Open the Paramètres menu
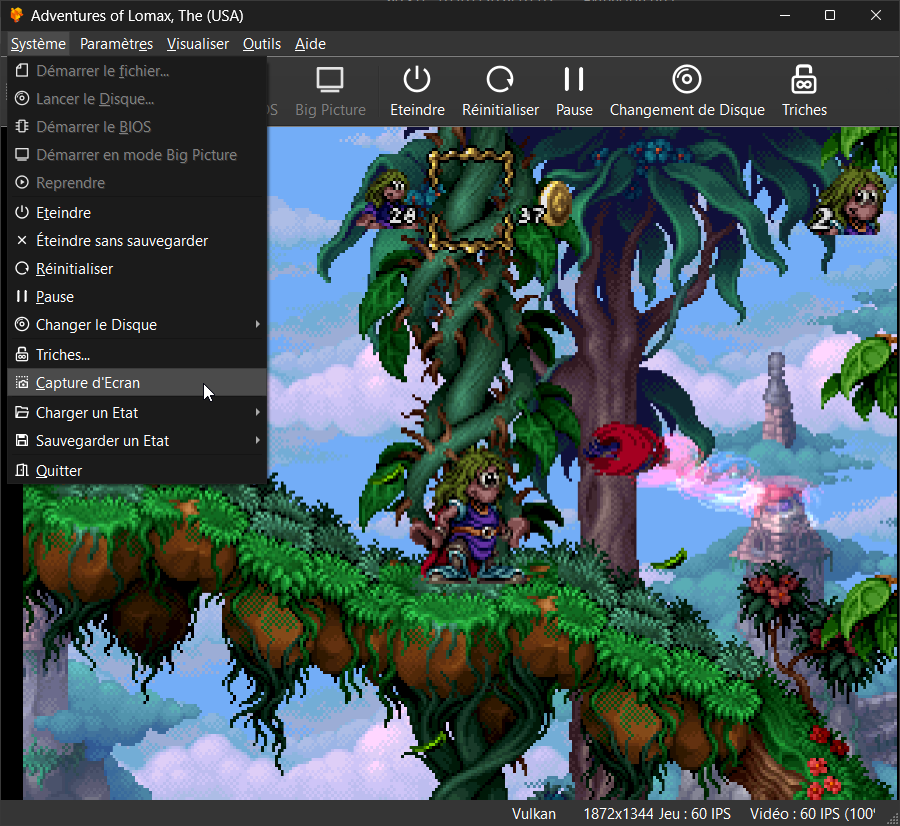The height and width of the screenshot is (826, 900). pos(117,44)
